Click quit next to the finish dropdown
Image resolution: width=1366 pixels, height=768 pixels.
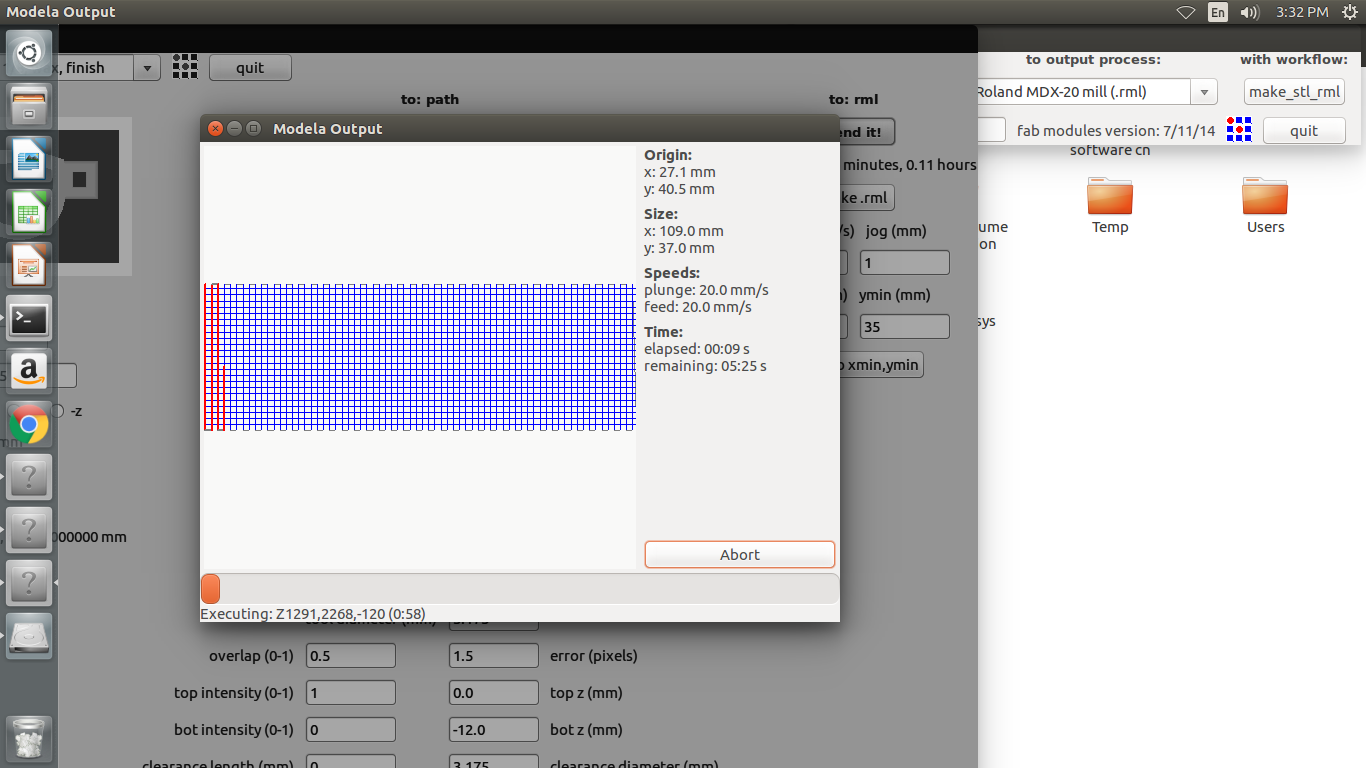[x=250, y=68]
